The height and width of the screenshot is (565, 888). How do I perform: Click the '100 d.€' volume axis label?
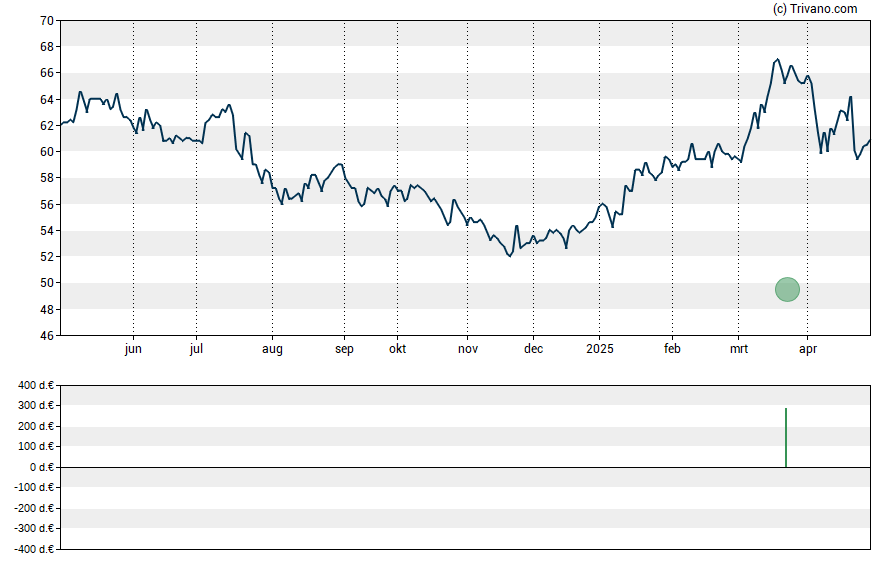[36, 446]
